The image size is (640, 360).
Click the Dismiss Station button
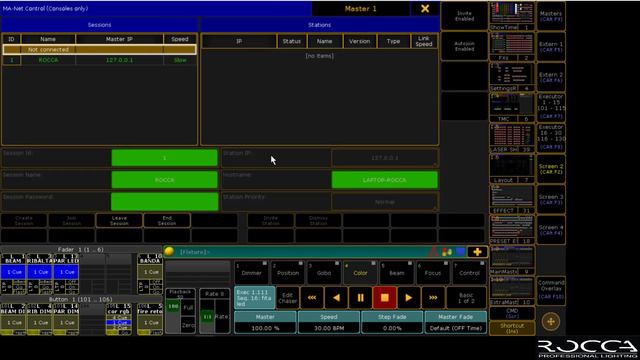(318, 220)
